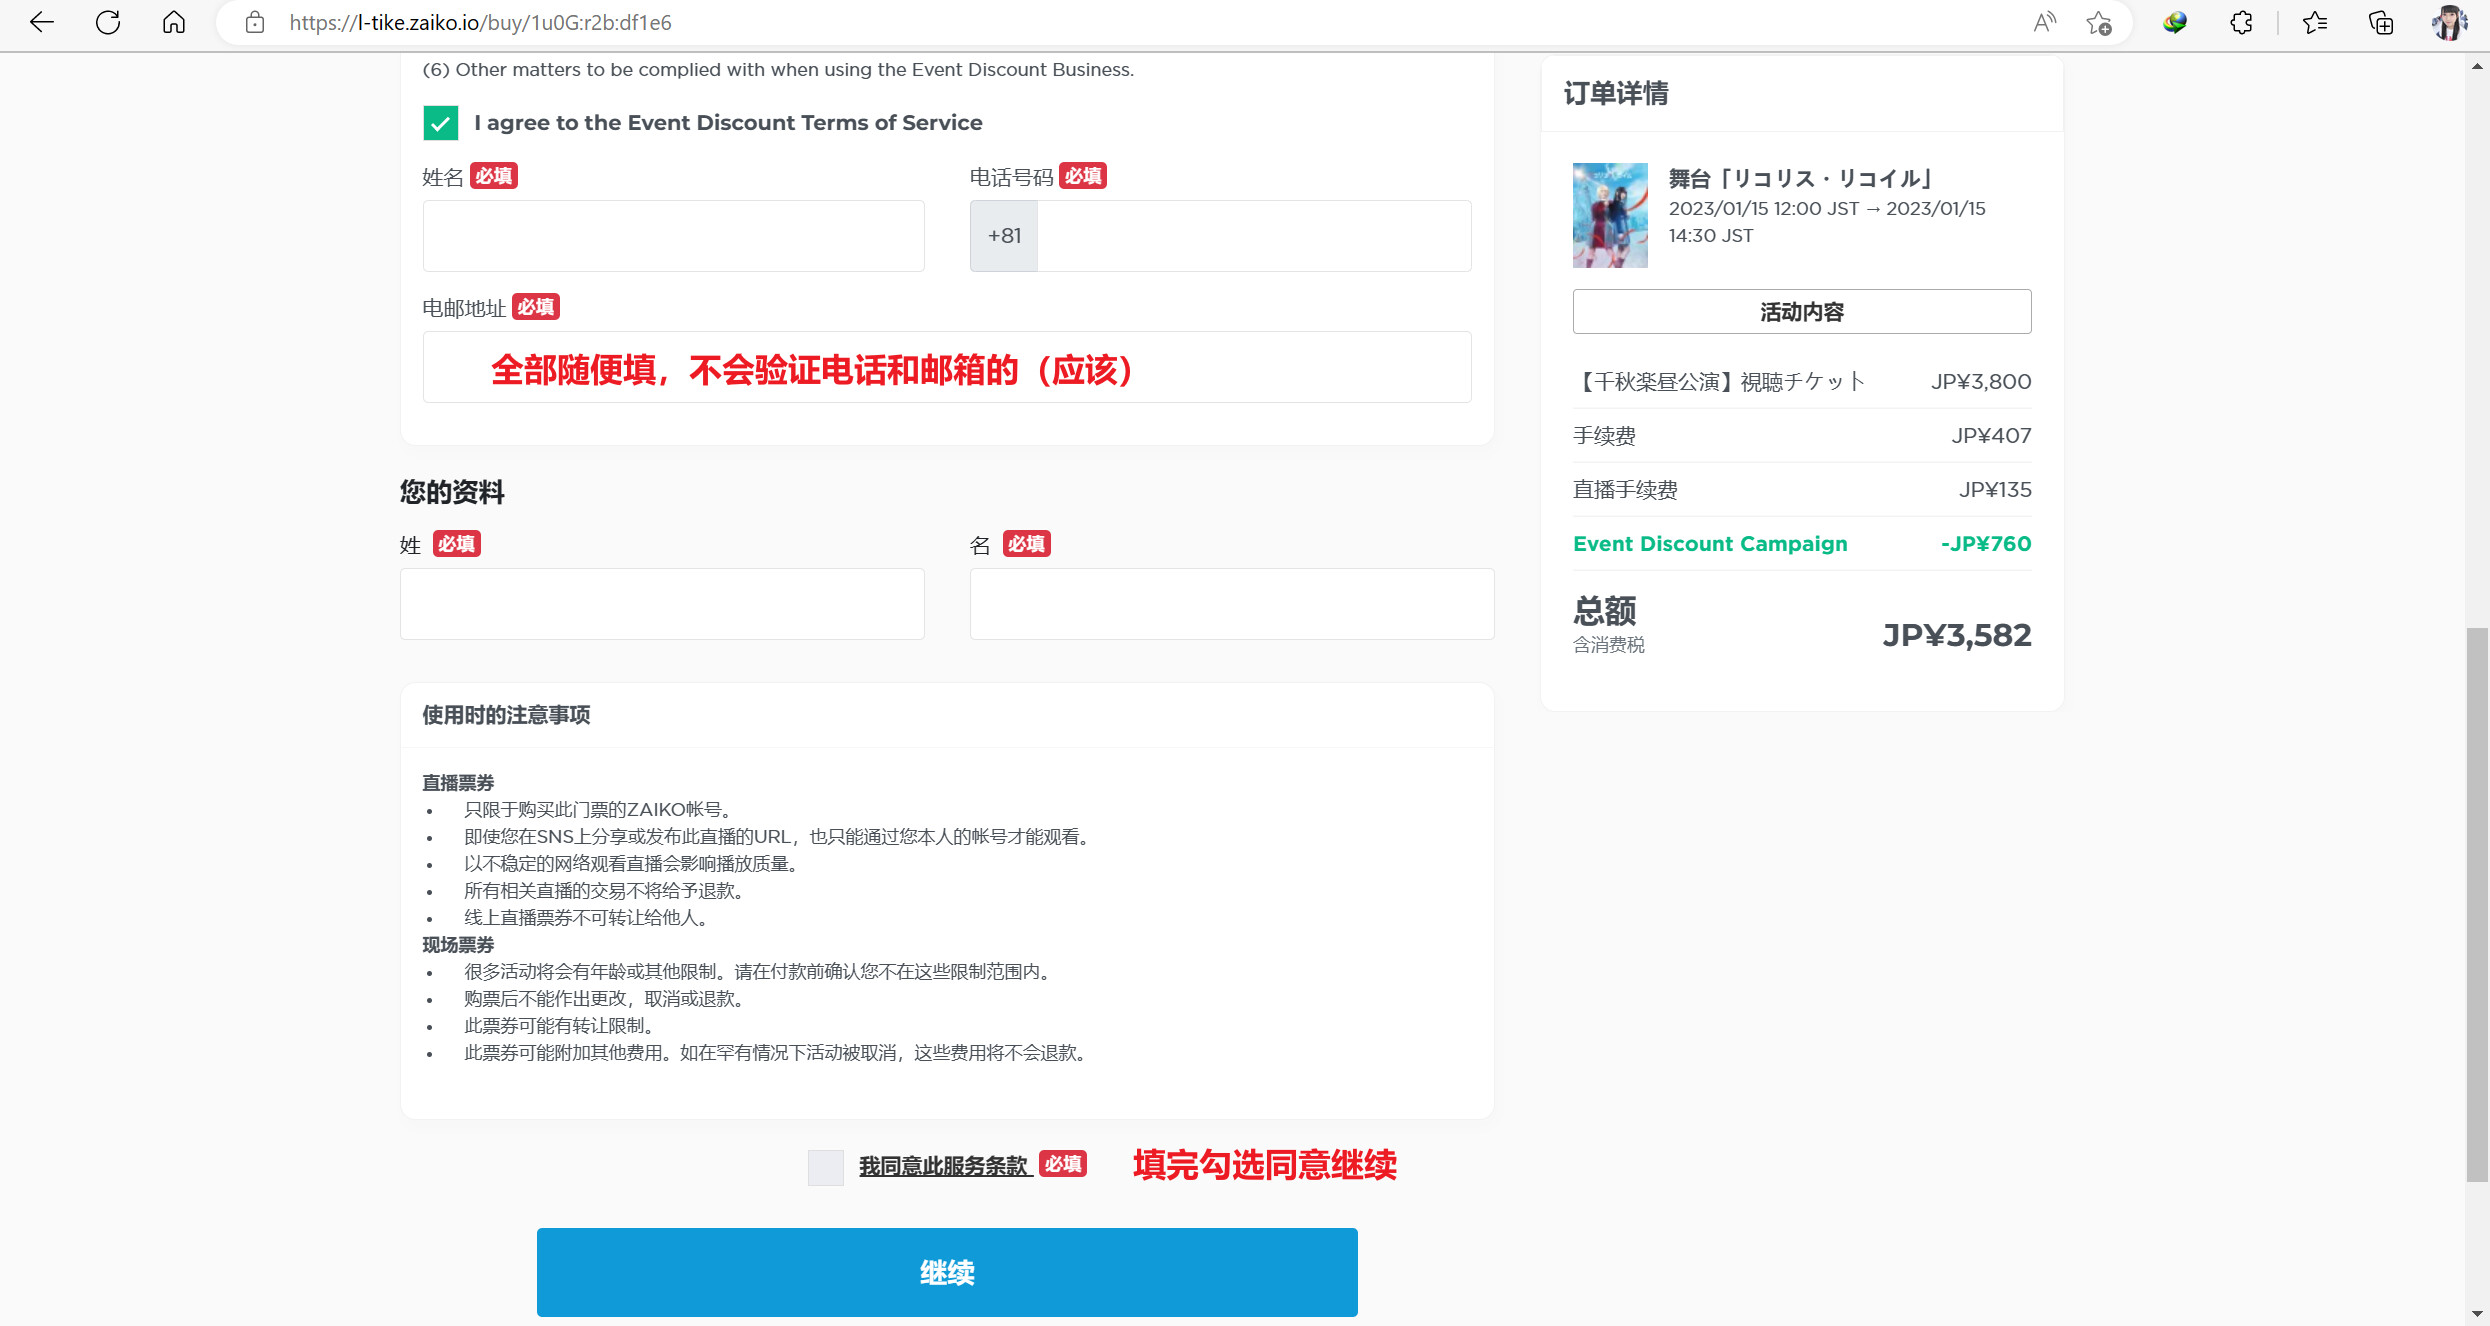The height and width of the screenshot is (1326, 2490).
Task: Open the Collections icon
Action: (x=2381, y=22)
